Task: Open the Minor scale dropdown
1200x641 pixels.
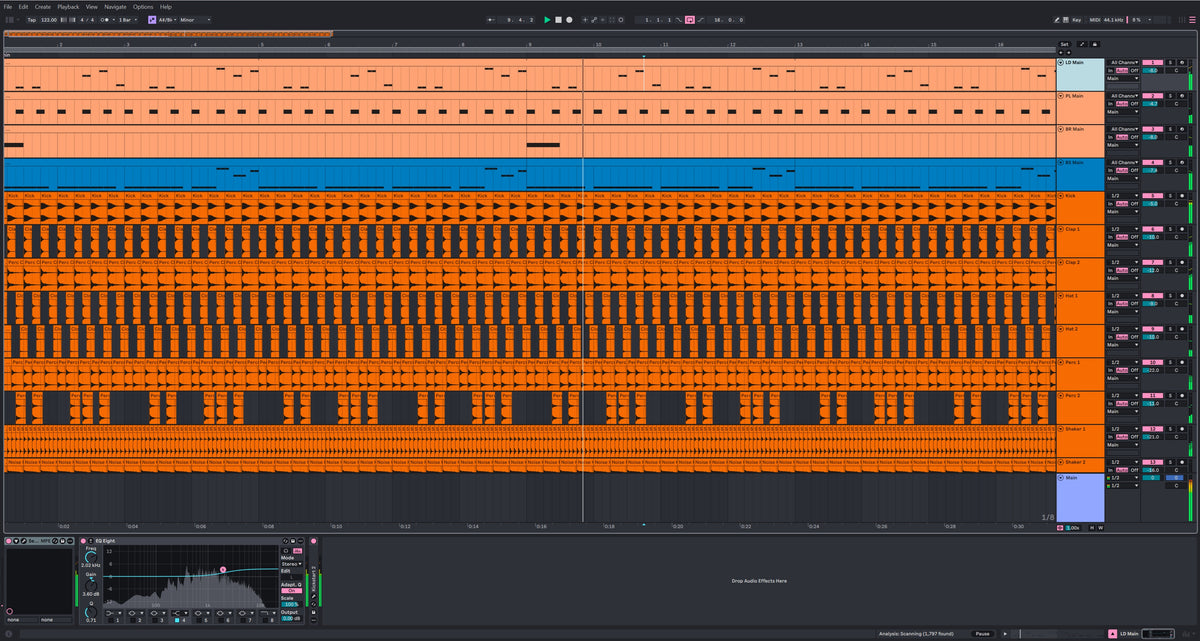Action: [x=195, y=19]
